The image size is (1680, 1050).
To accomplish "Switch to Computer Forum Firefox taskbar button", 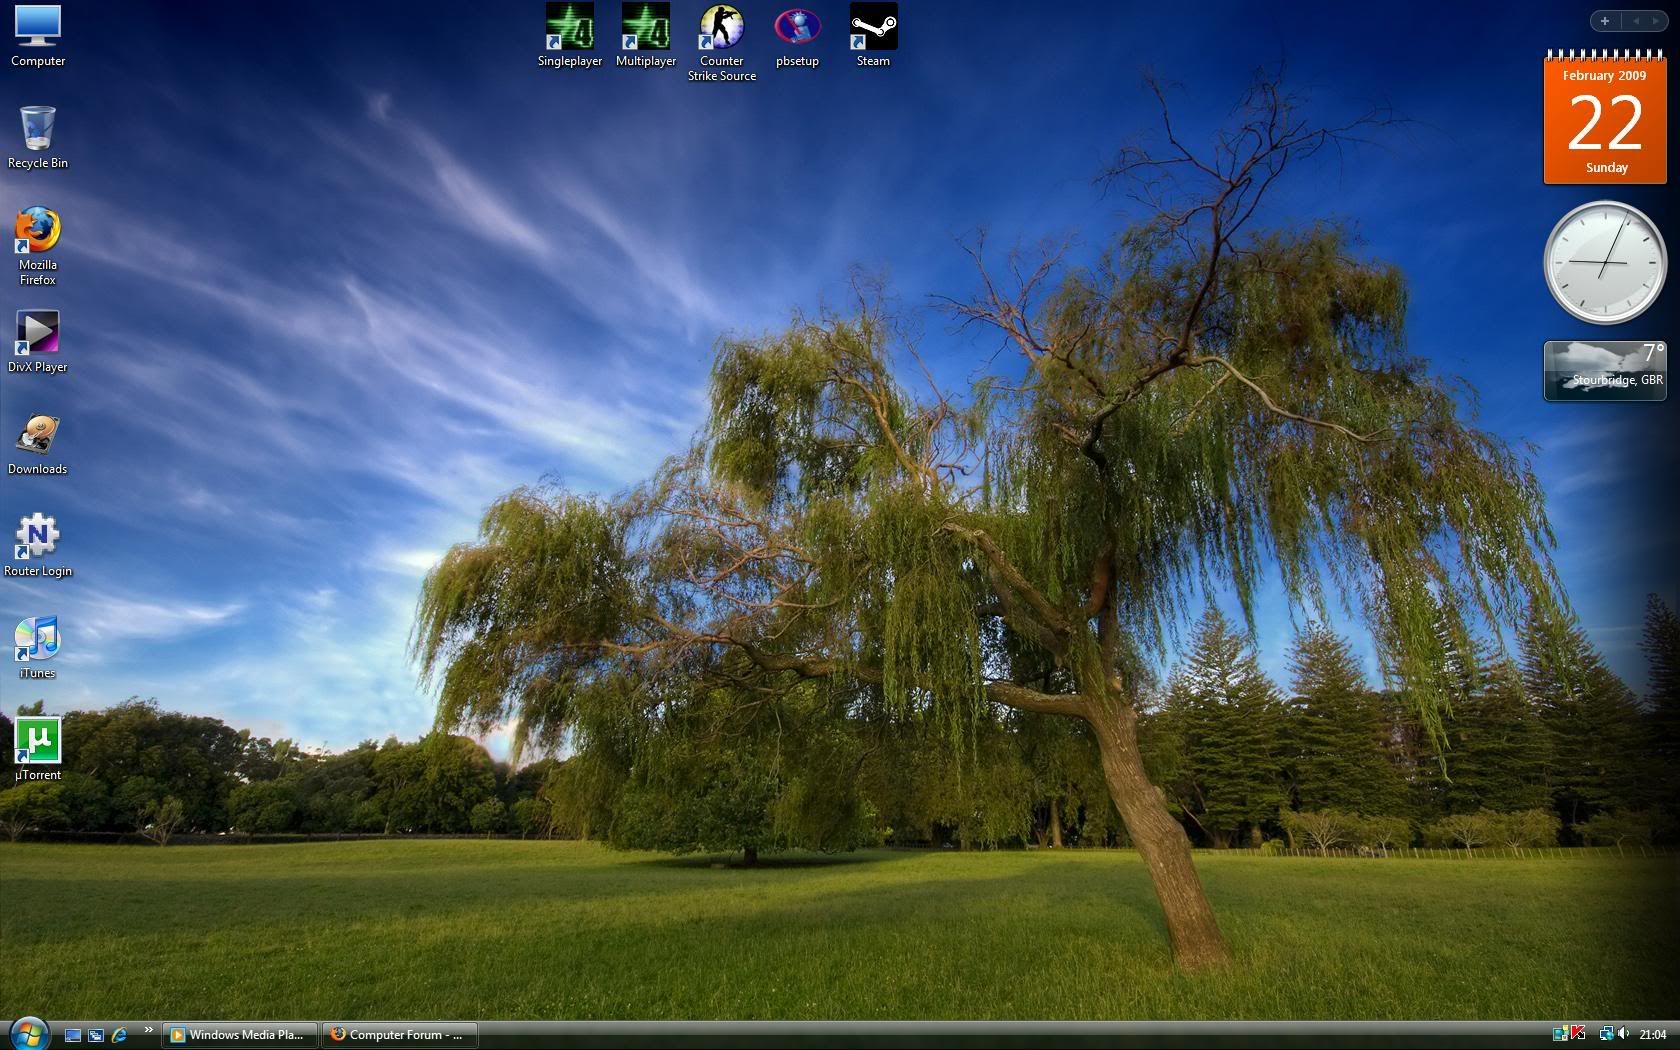I will [x=400, y=1035].
